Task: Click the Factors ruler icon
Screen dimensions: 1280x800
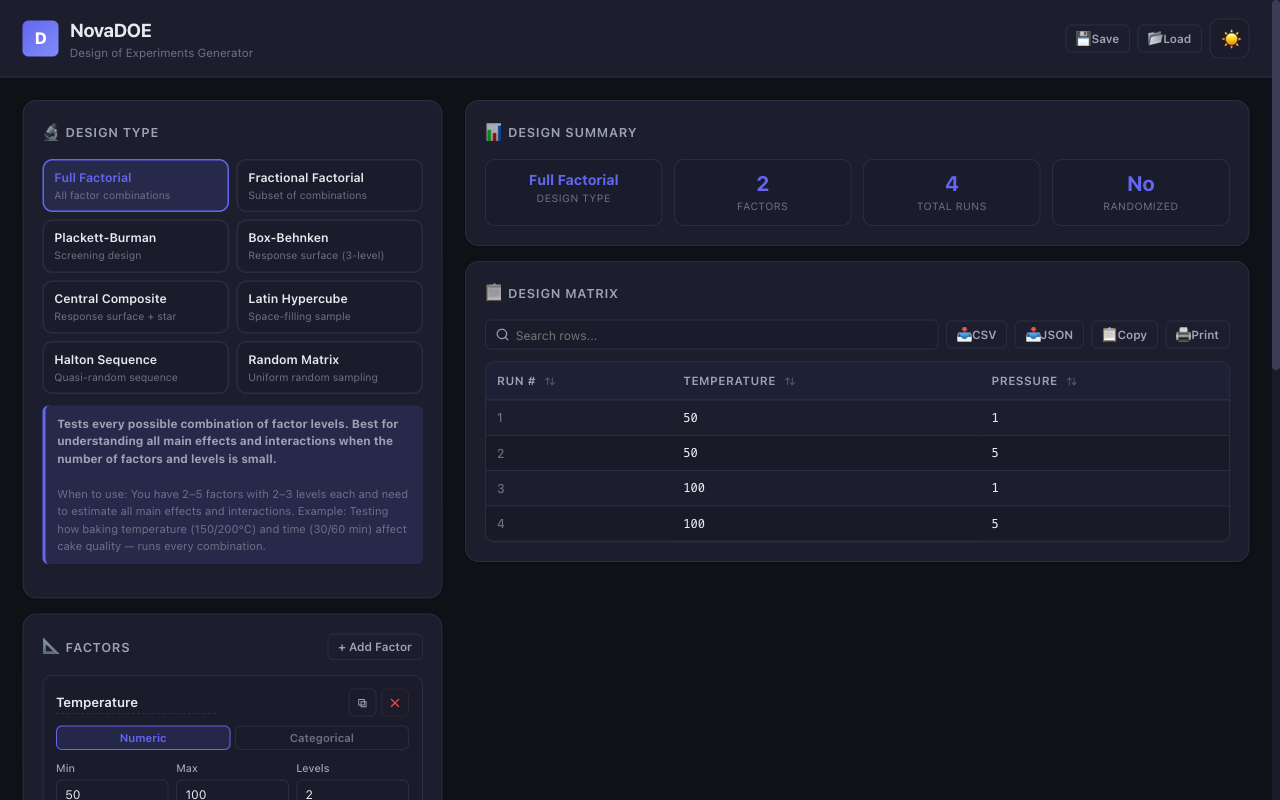Action: 51,647
